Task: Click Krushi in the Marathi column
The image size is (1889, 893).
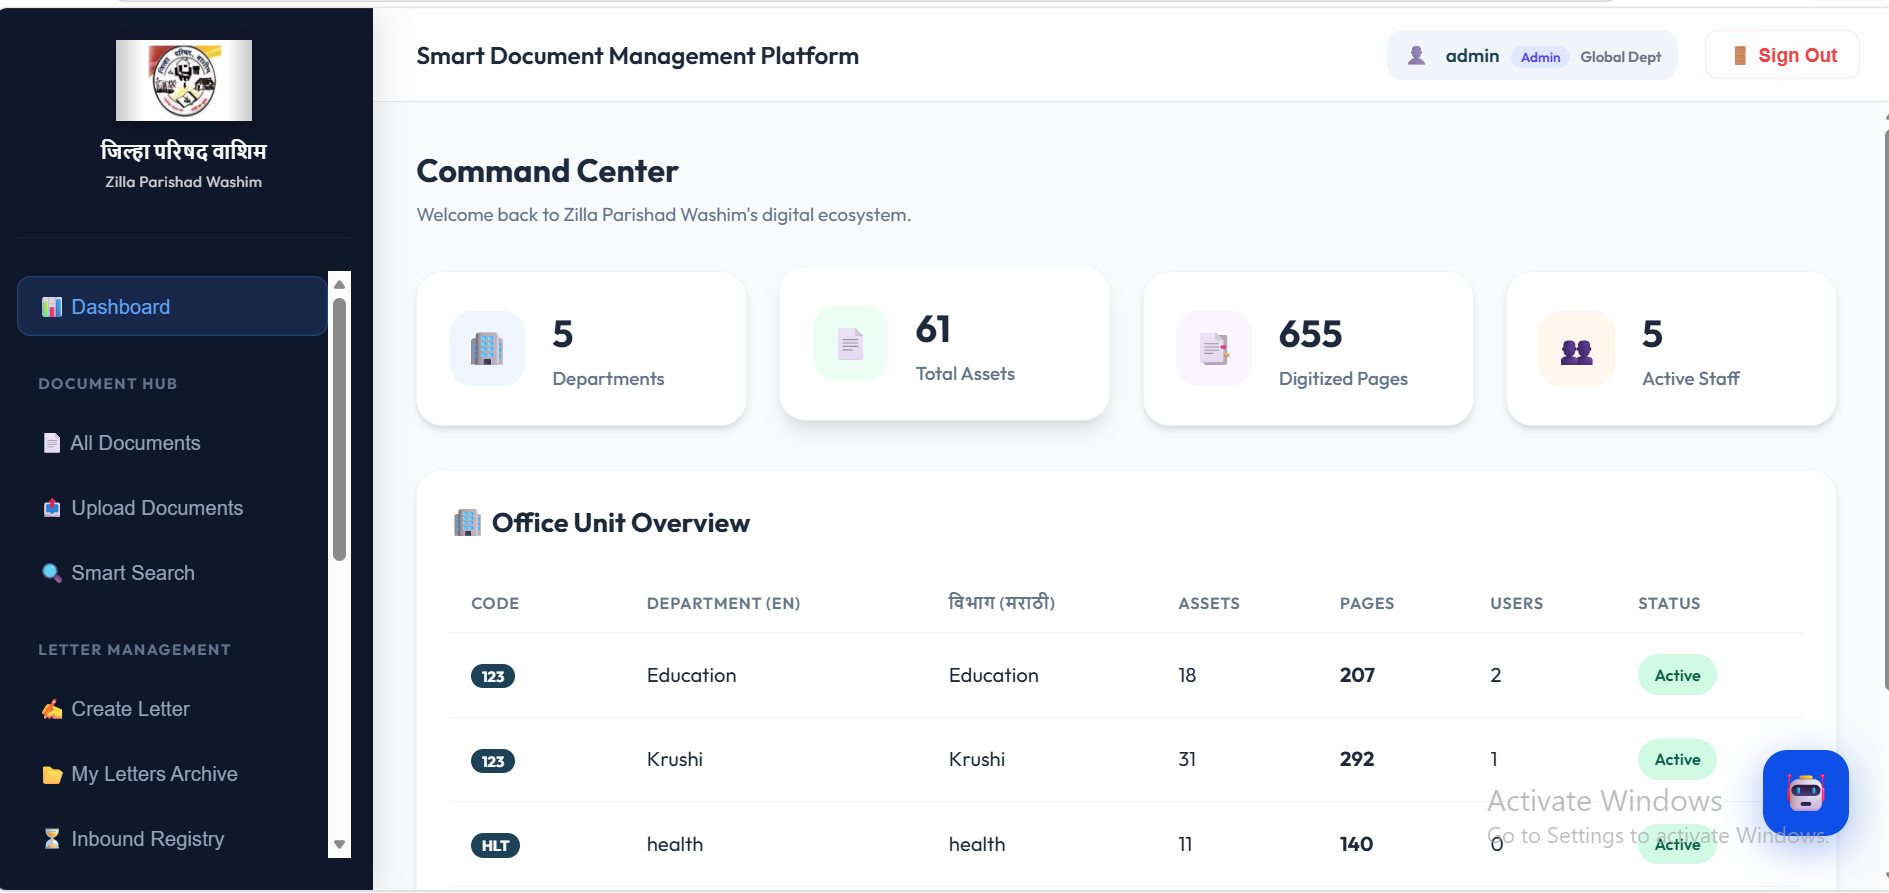Action: point(977,759)
